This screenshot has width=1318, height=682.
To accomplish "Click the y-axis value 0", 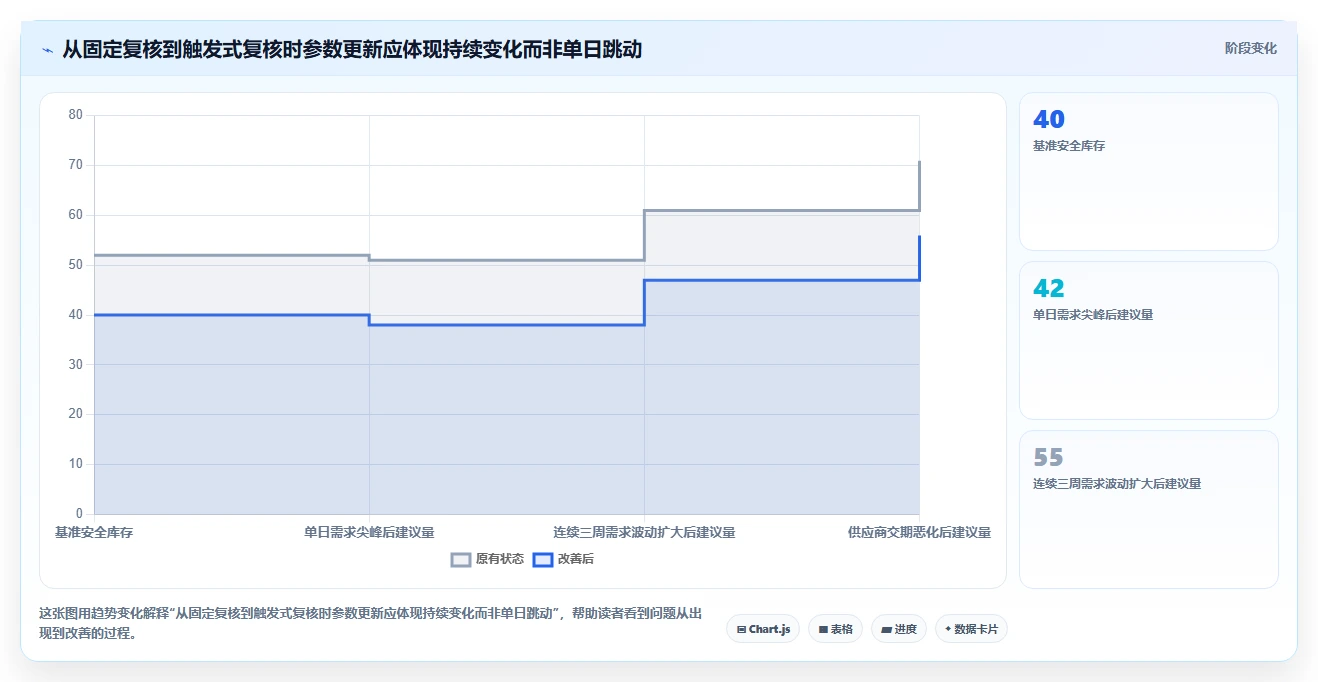I will 80,514.
